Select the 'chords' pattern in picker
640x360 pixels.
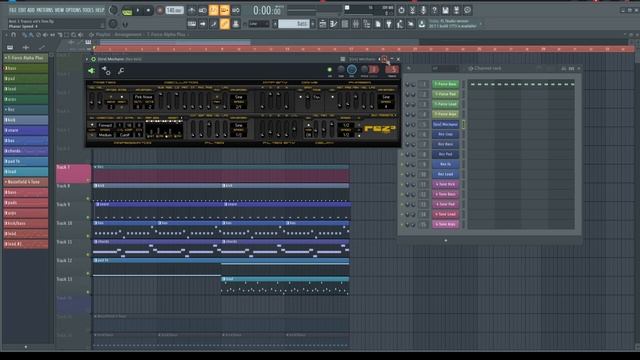26,151
